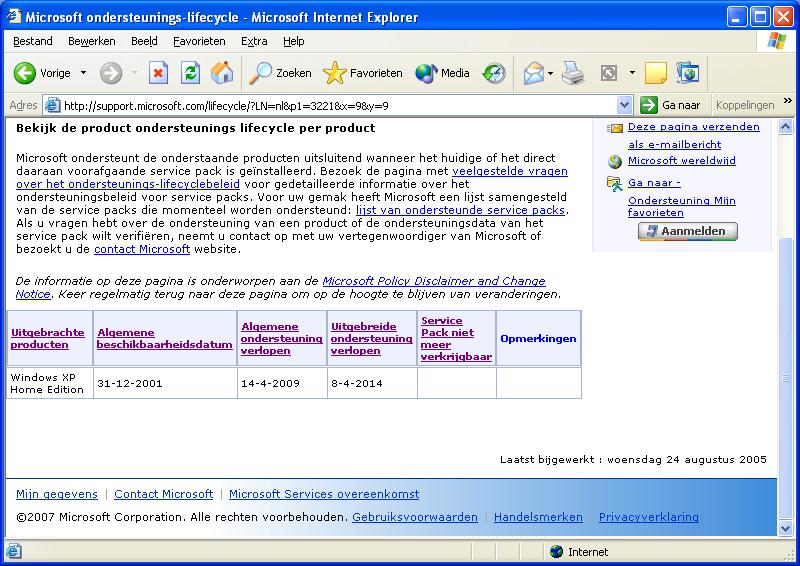
Task: Open lijst van ondersteunde service packs link
Action: [x=460, y=210]
